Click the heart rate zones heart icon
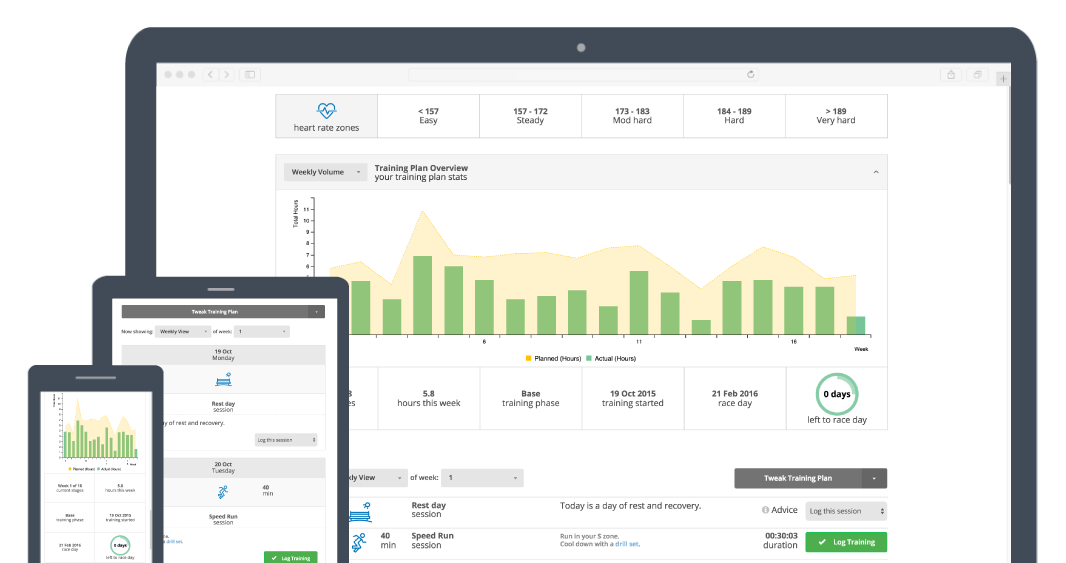The image size is (1066, 563). coord(326,110)
